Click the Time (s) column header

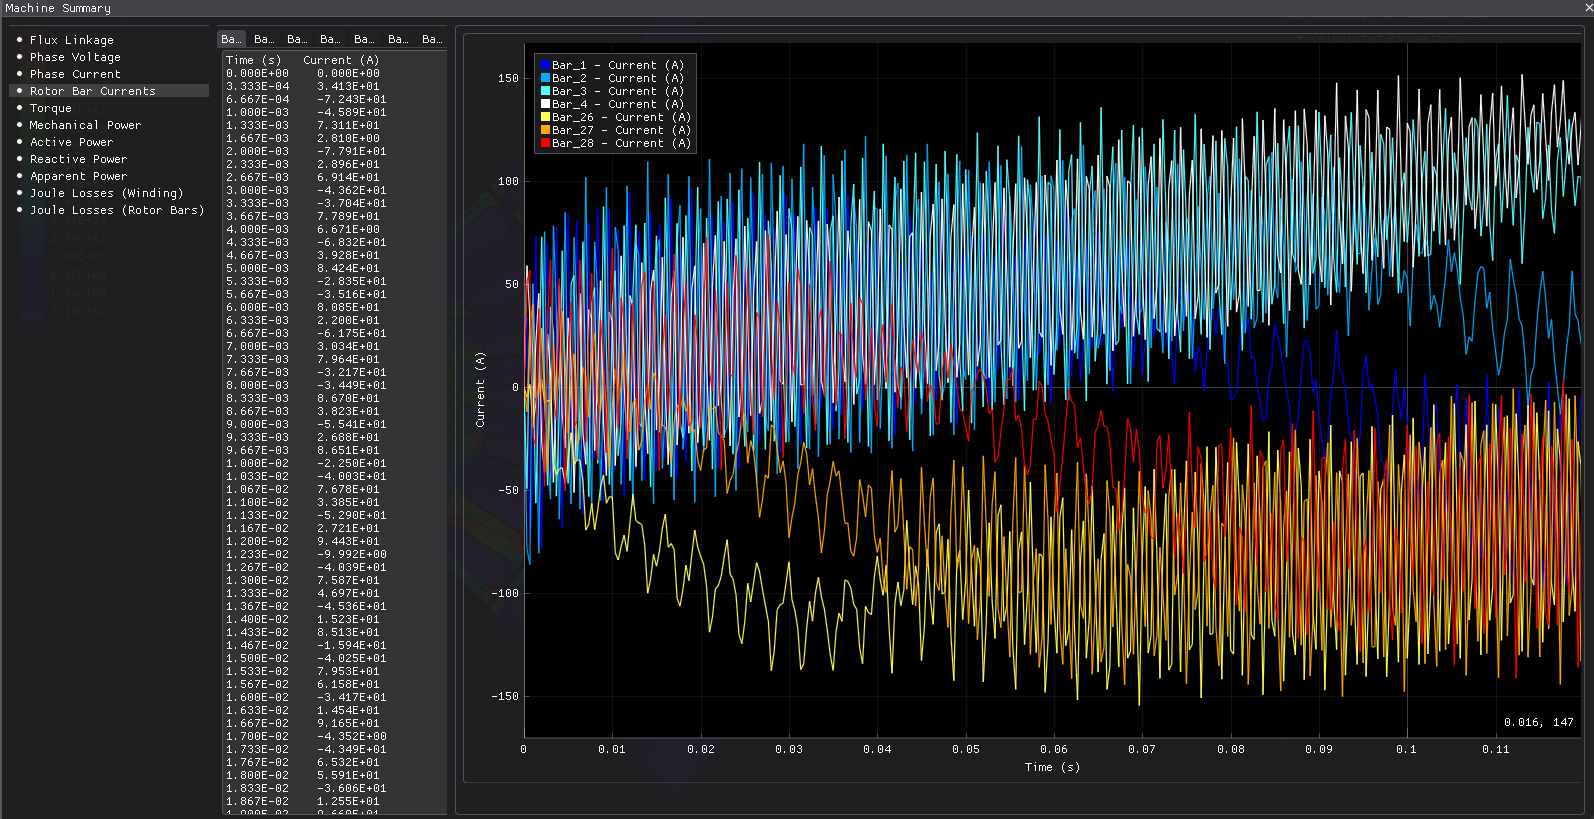point(254,60)
